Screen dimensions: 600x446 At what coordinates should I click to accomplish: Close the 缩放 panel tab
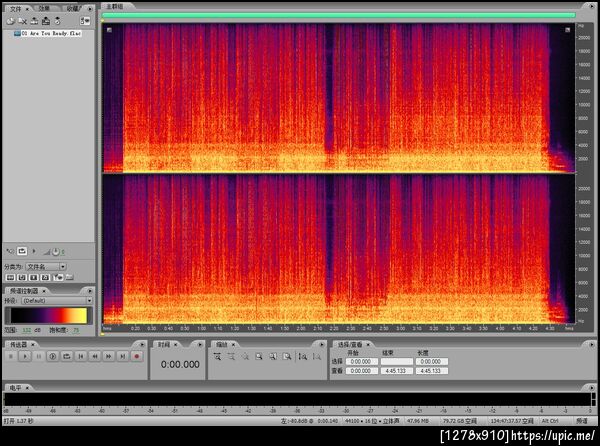233,345
